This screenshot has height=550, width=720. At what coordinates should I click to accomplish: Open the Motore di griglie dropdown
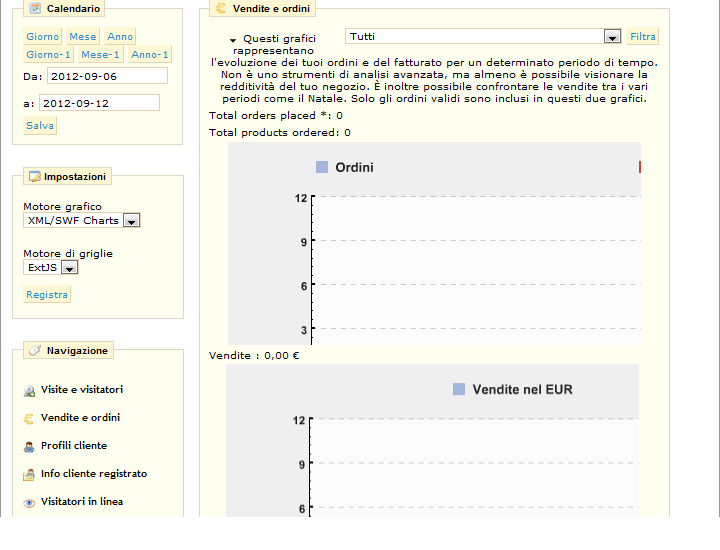click(x=69, y=268)
